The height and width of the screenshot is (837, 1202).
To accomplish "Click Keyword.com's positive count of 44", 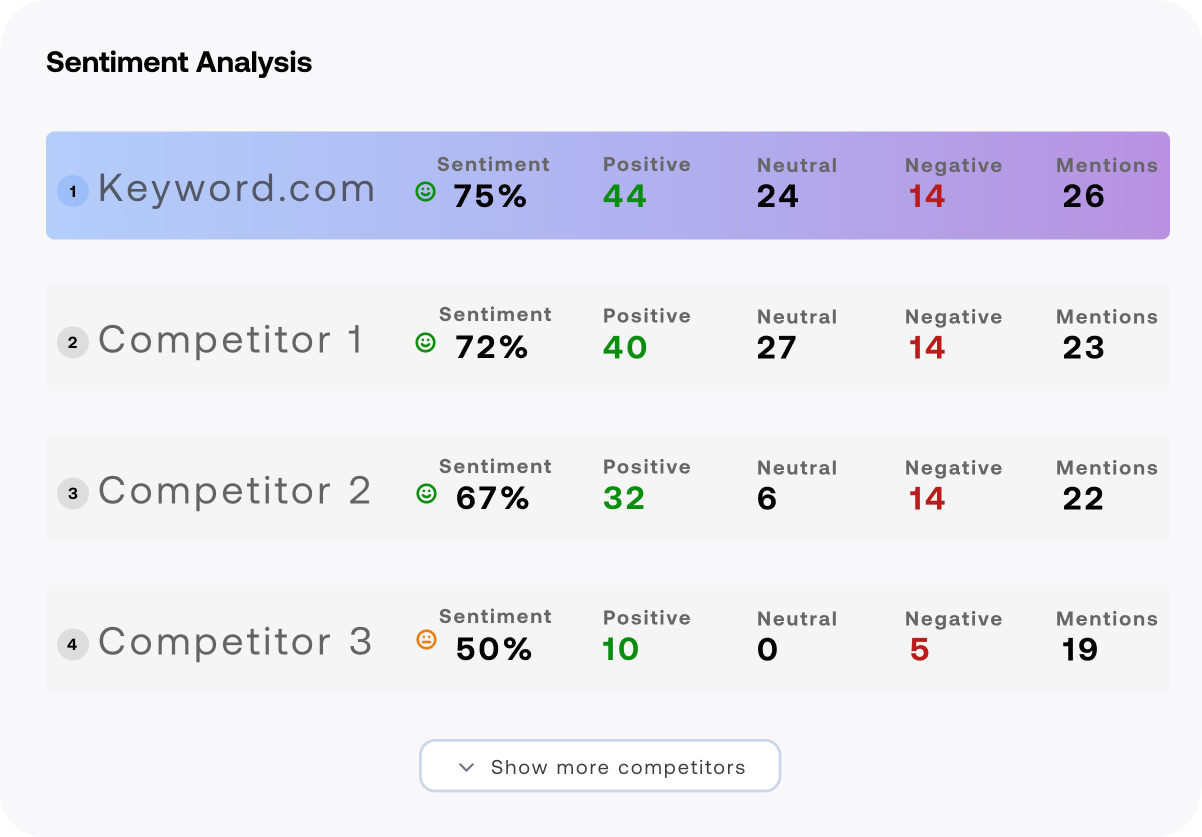I will 625,196.
